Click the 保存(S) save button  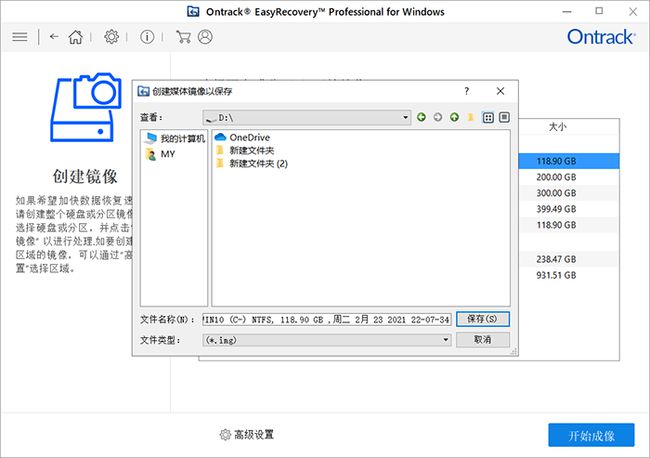482,319
